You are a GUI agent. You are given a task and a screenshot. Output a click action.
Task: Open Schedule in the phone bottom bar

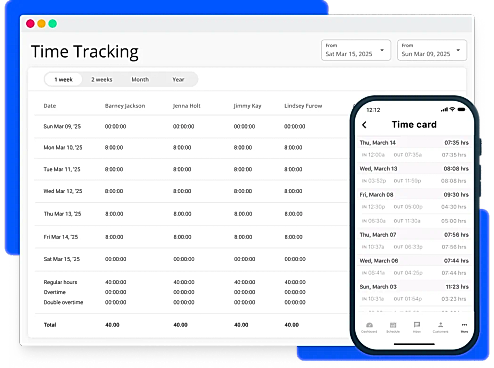393,327
